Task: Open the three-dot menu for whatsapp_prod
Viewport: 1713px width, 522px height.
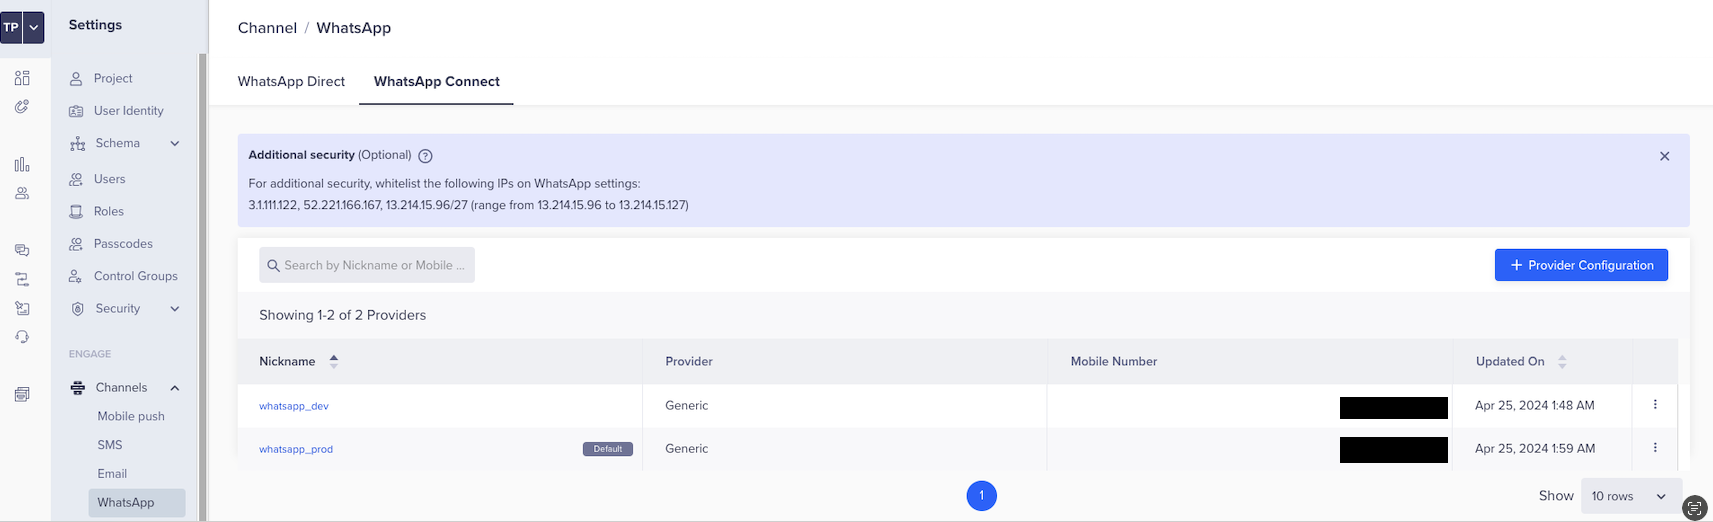Action: (x=1654, y=448)
